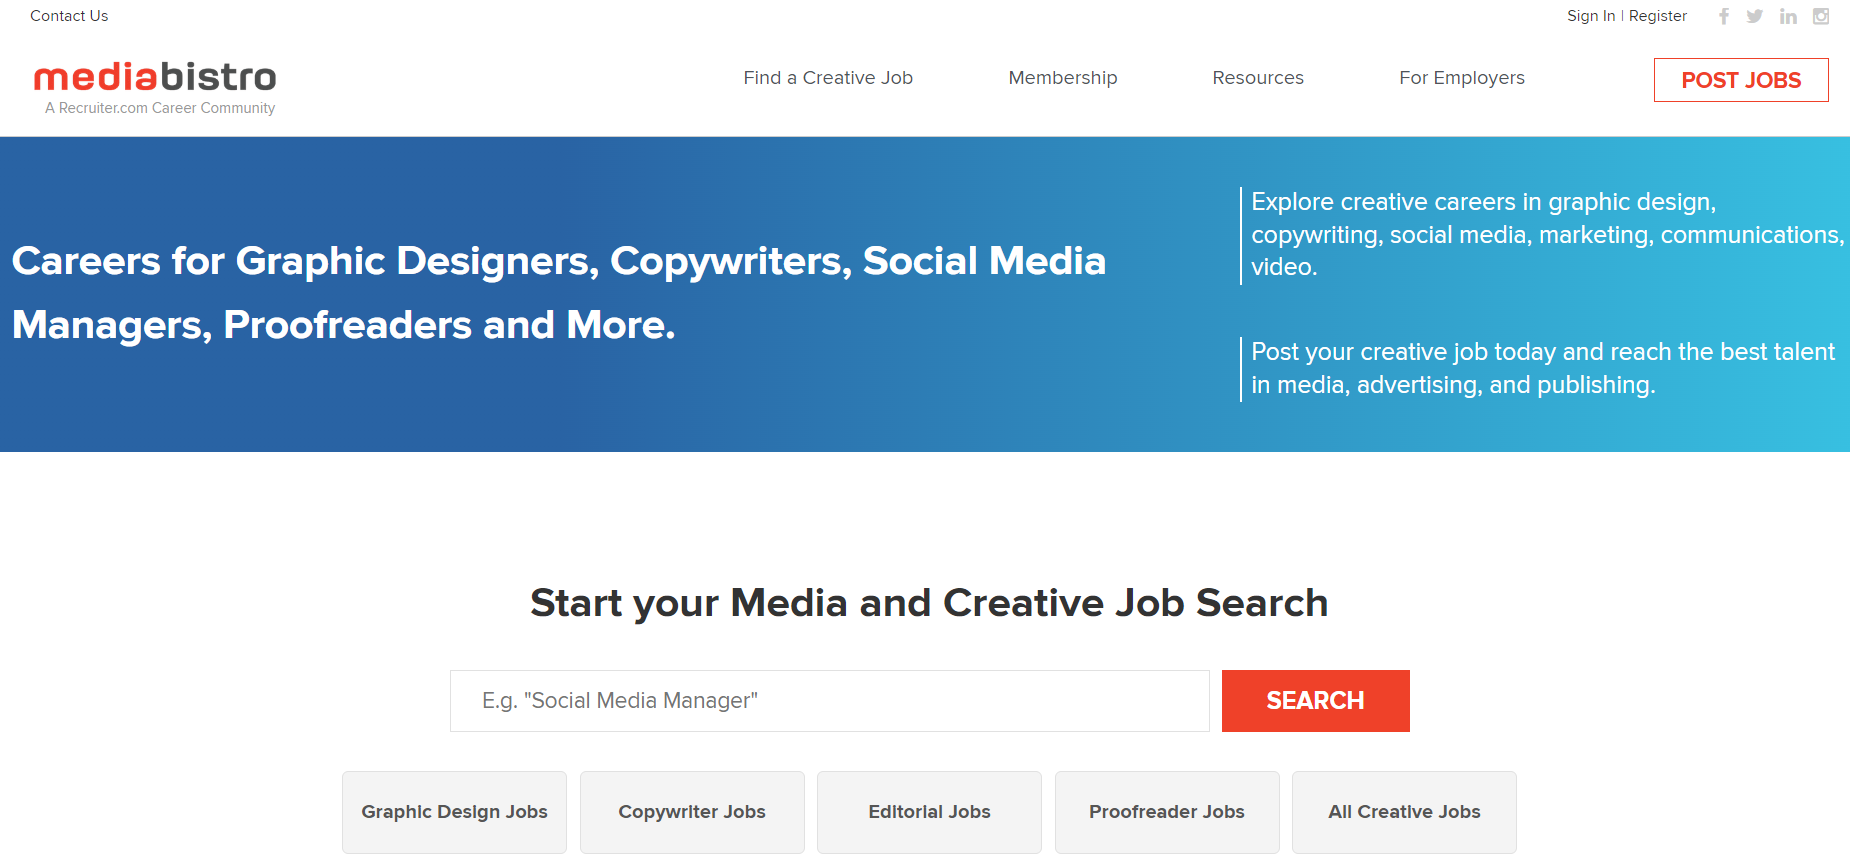Open the For Employers menu
Screen dimensions: 1850x868
point(1462,78)
